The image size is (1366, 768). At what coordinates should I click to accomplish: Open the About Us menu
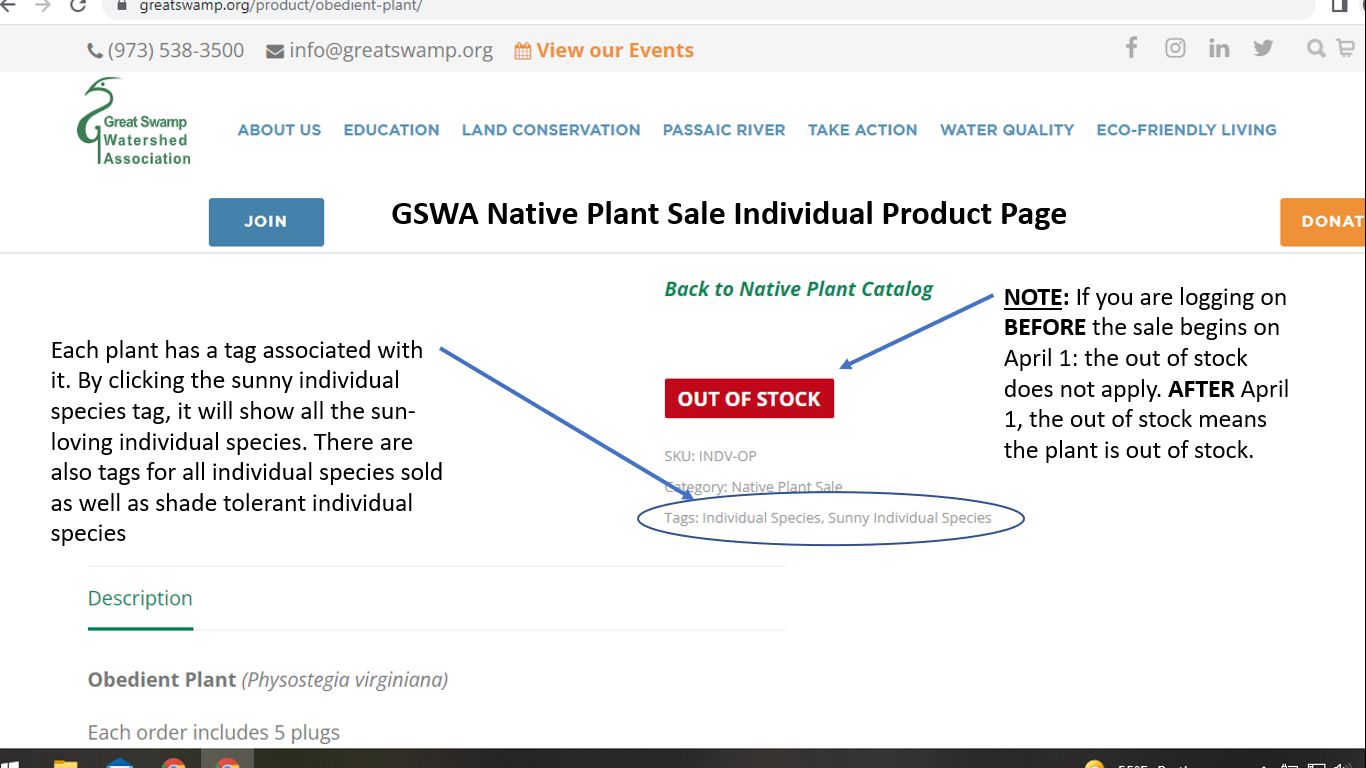pos(279,130)
